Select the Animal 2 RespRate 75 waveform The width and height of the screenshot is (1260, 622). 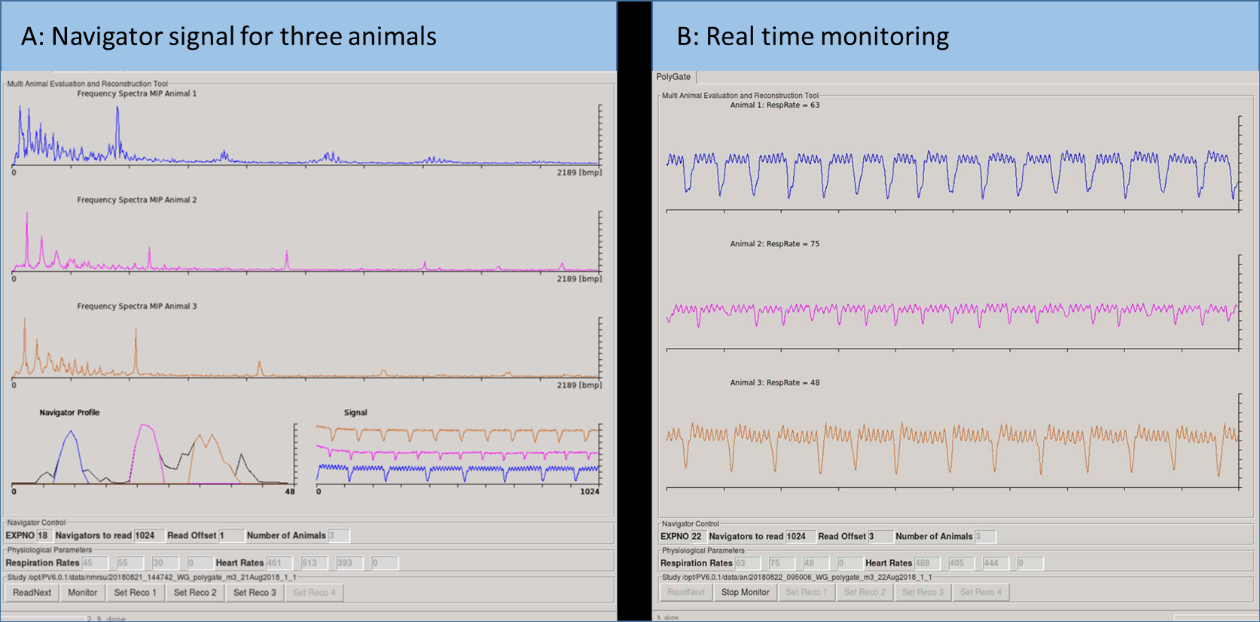coord(950,310)
